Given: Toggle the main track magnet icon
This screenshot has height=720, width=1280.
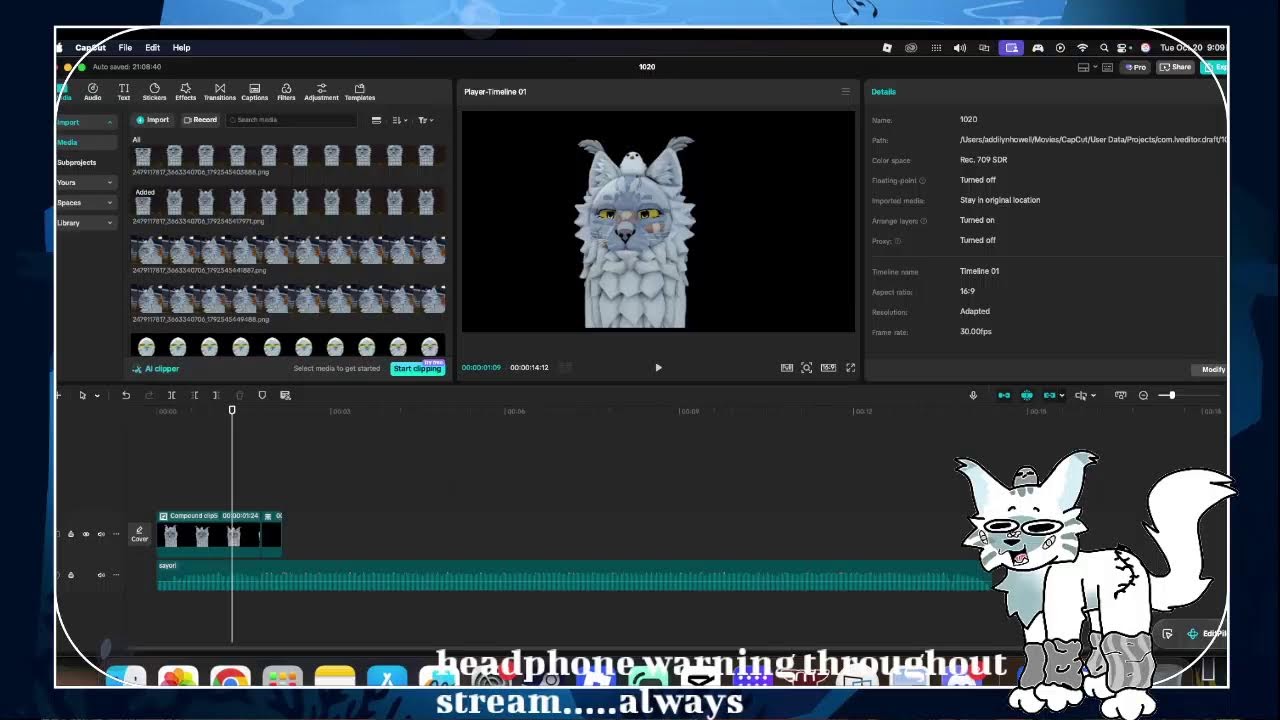Looking at the screenshot, I should [1004, 395].
